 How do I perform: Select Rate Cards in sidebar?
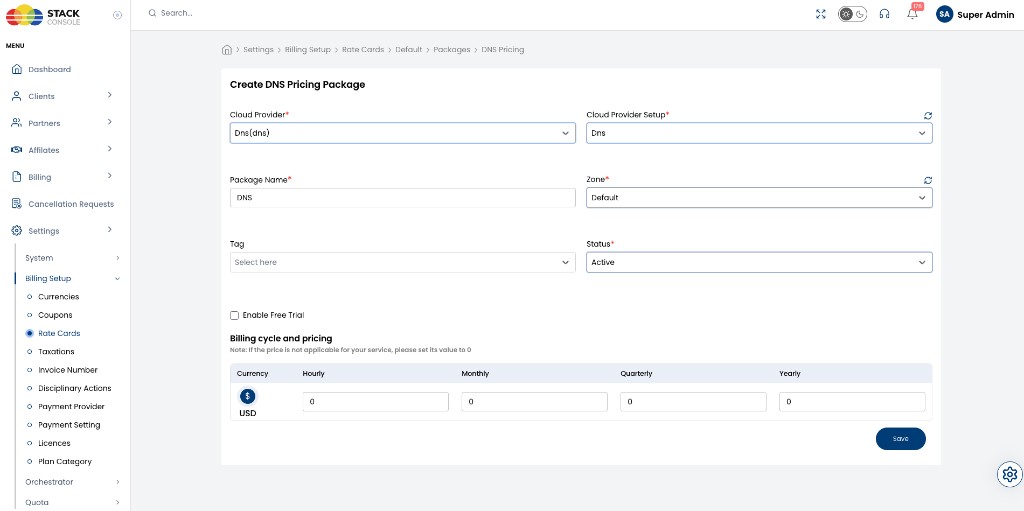[59, 333]
